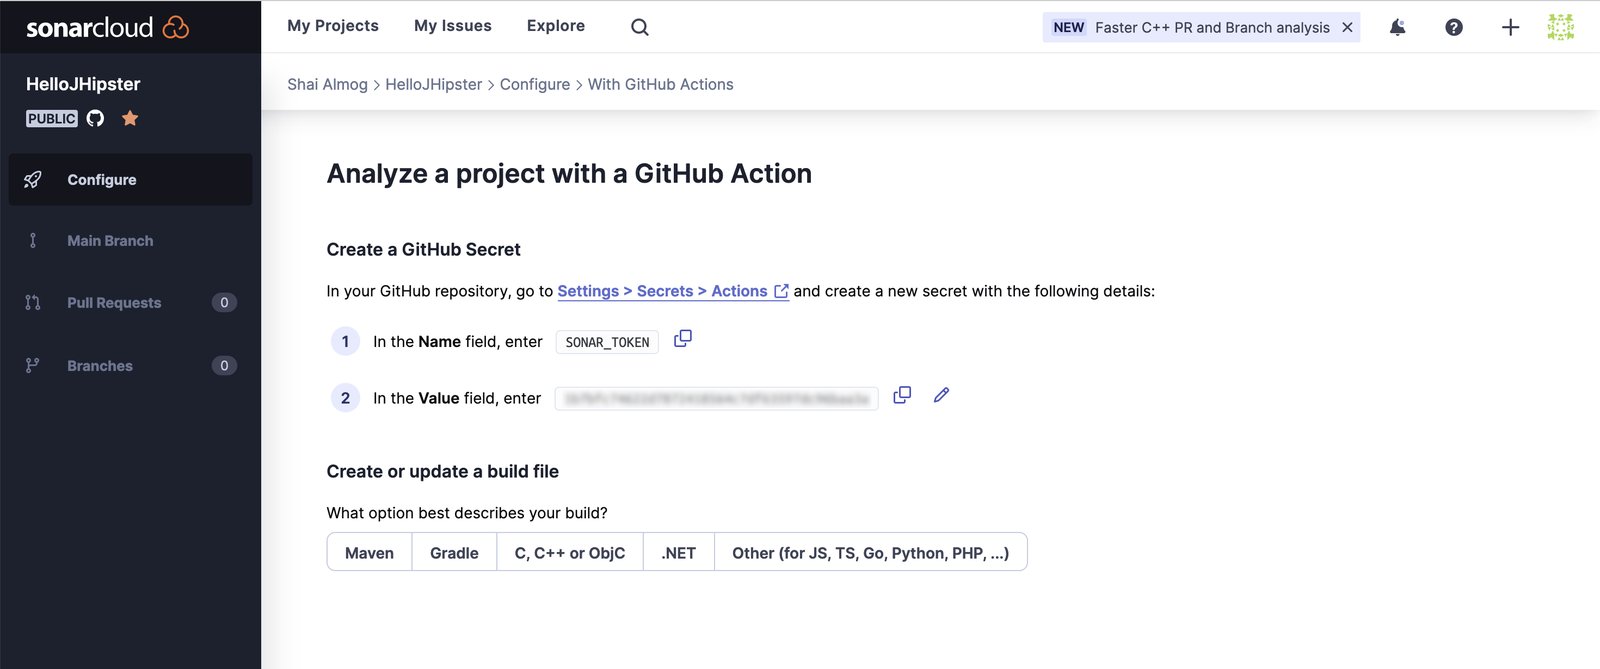Choose the Gradle build option
This screenshot has height=669, width=1600.
pyautogui.click(x=454, y=552)
